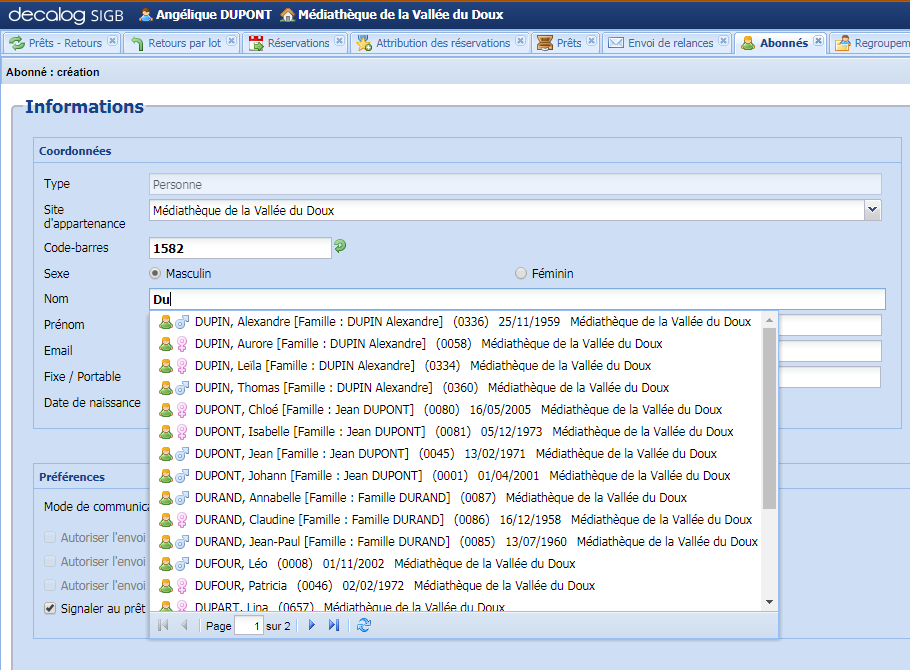Click the next page arrow in pager

312,625
